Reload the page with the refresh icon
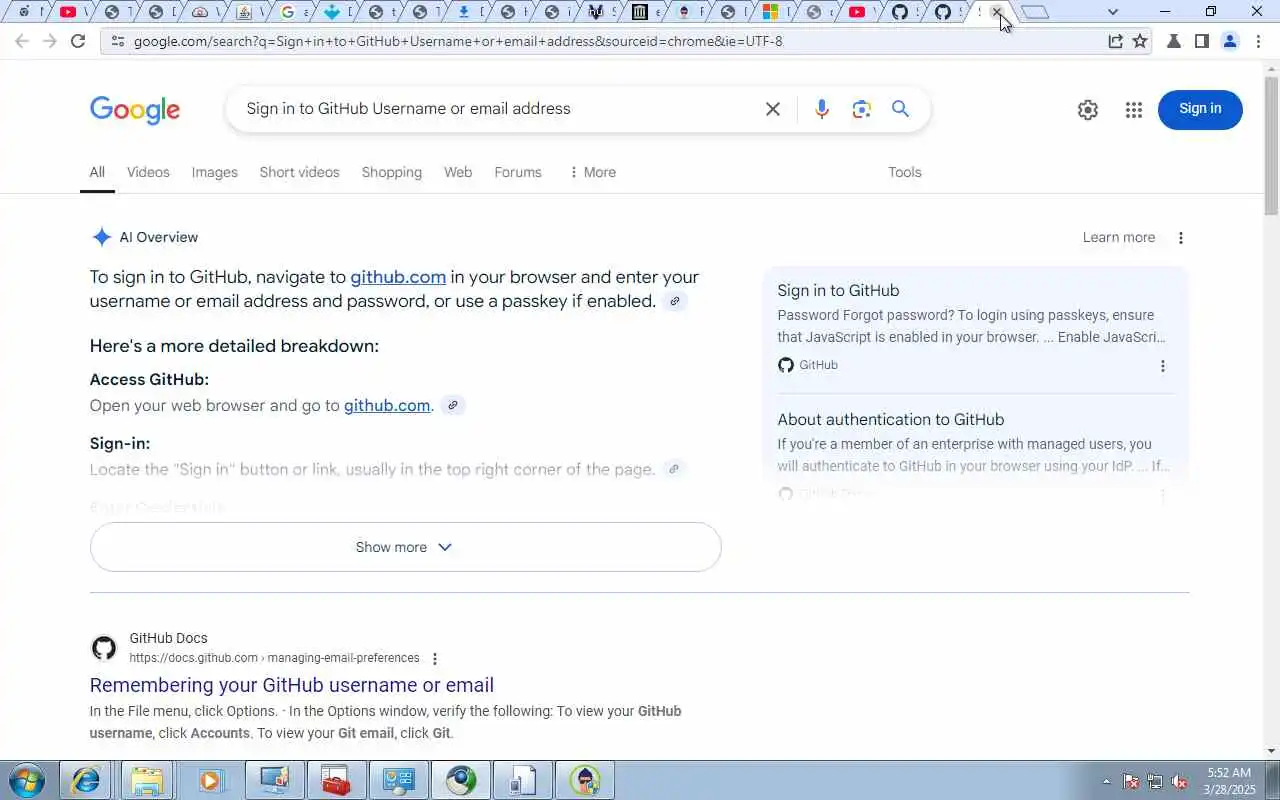This screenshot has width=1280, height=800. (78, 41)
